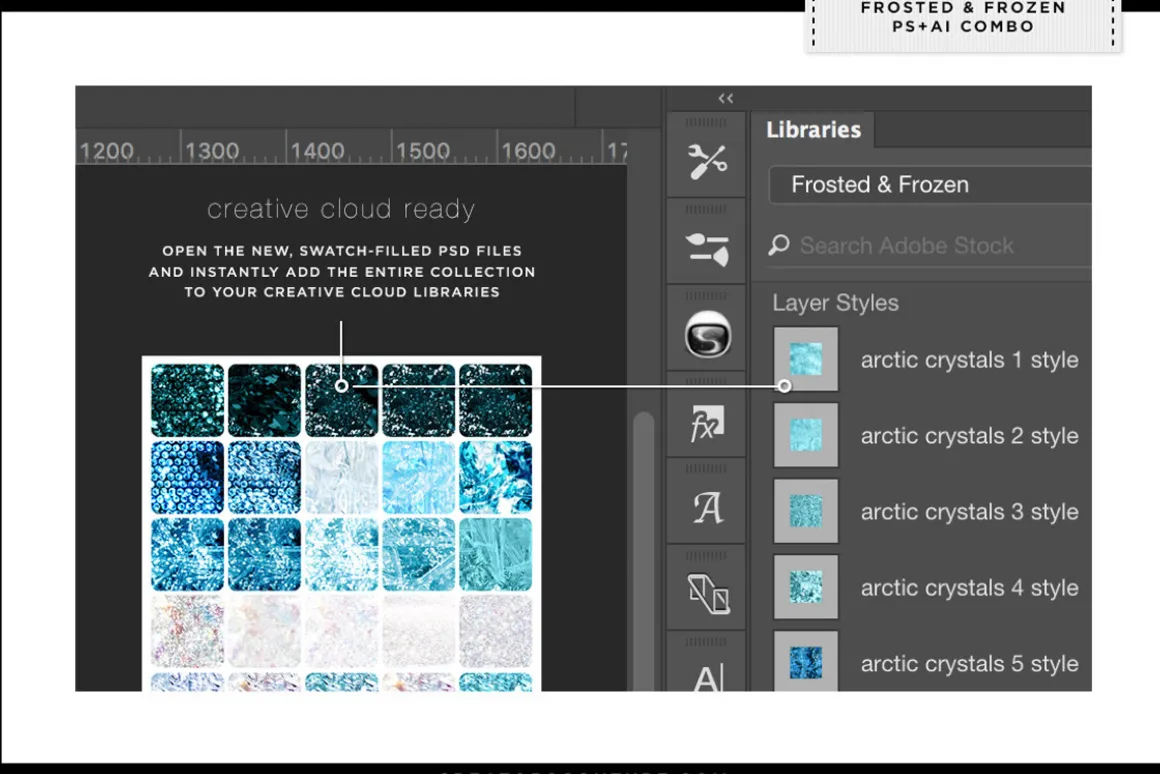Click the Search Adobe Stock field
Image resolution: width=1160 pixels, height=774 pixels.
coord(930,246)
